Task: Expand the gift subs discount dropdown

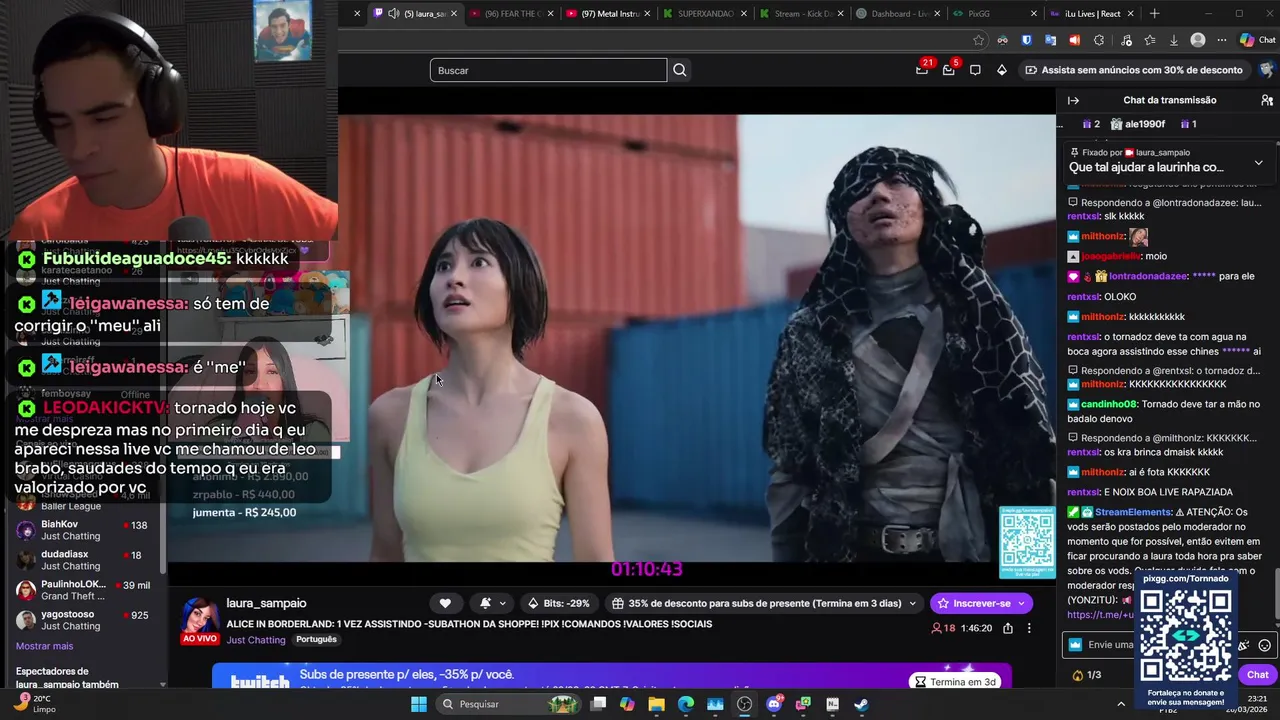Action: click(x=912, y=603)
